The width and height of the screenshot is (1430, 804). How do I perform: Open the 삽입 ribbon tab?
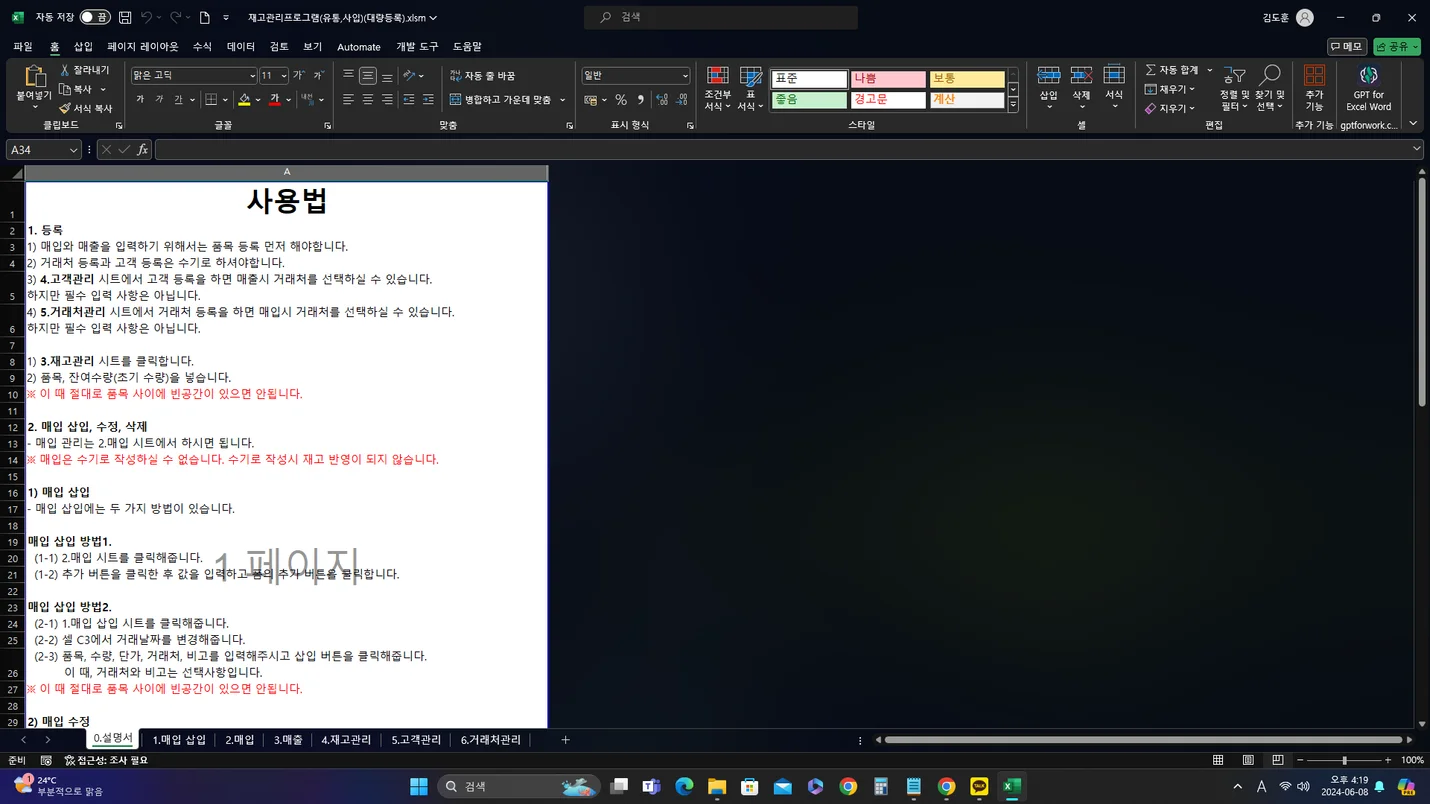(83, 47)
